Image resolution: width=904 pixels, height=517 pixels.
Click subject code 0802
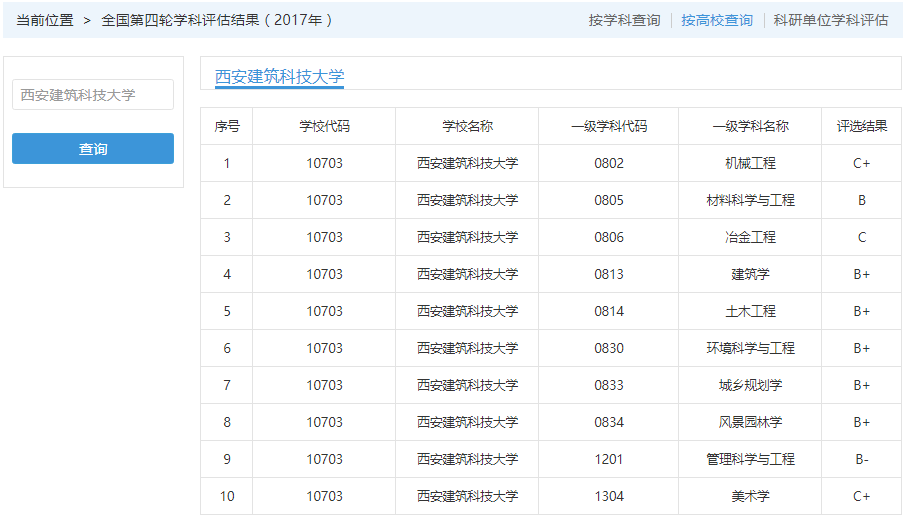pyautogui.click(x=609, y=163)
